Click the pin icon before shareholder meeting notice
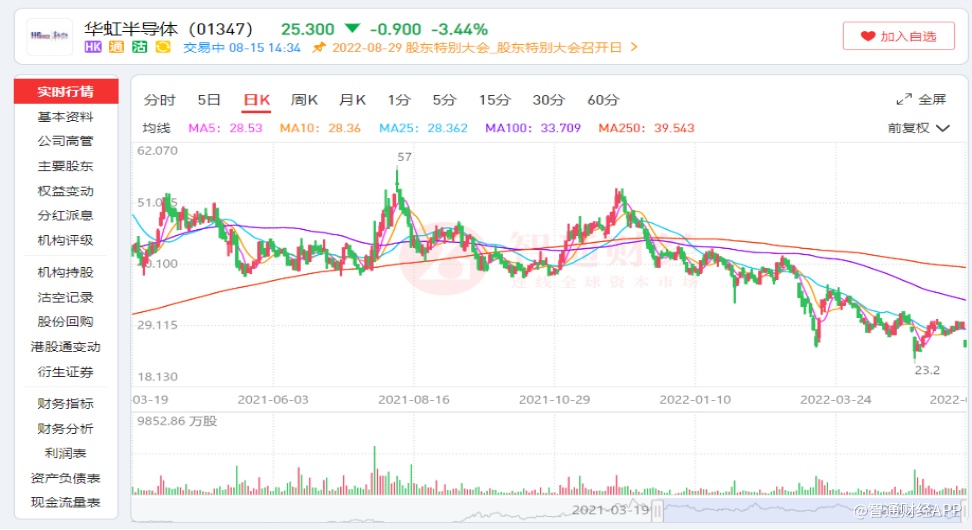Viewport: 972px width, 530px height. coord(319,48)
